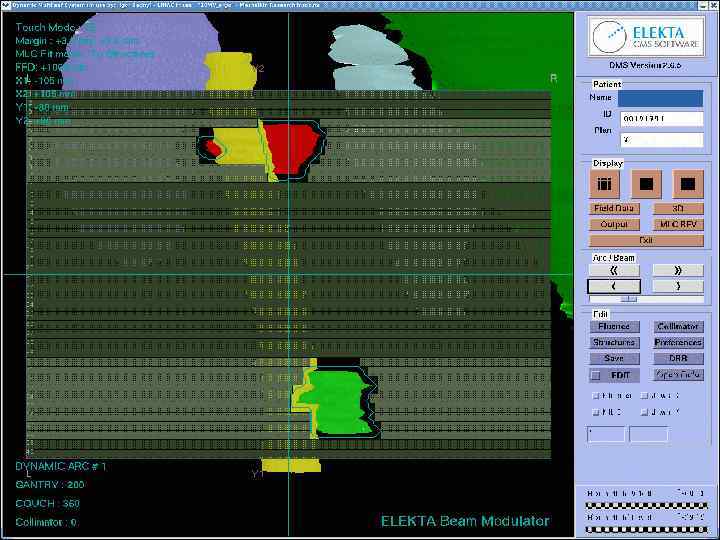Image resolution: width=720 pixels, height=540 pixels.
Task: Toggle the Jaw Y checkbox
Action: [x=645, y=412]
